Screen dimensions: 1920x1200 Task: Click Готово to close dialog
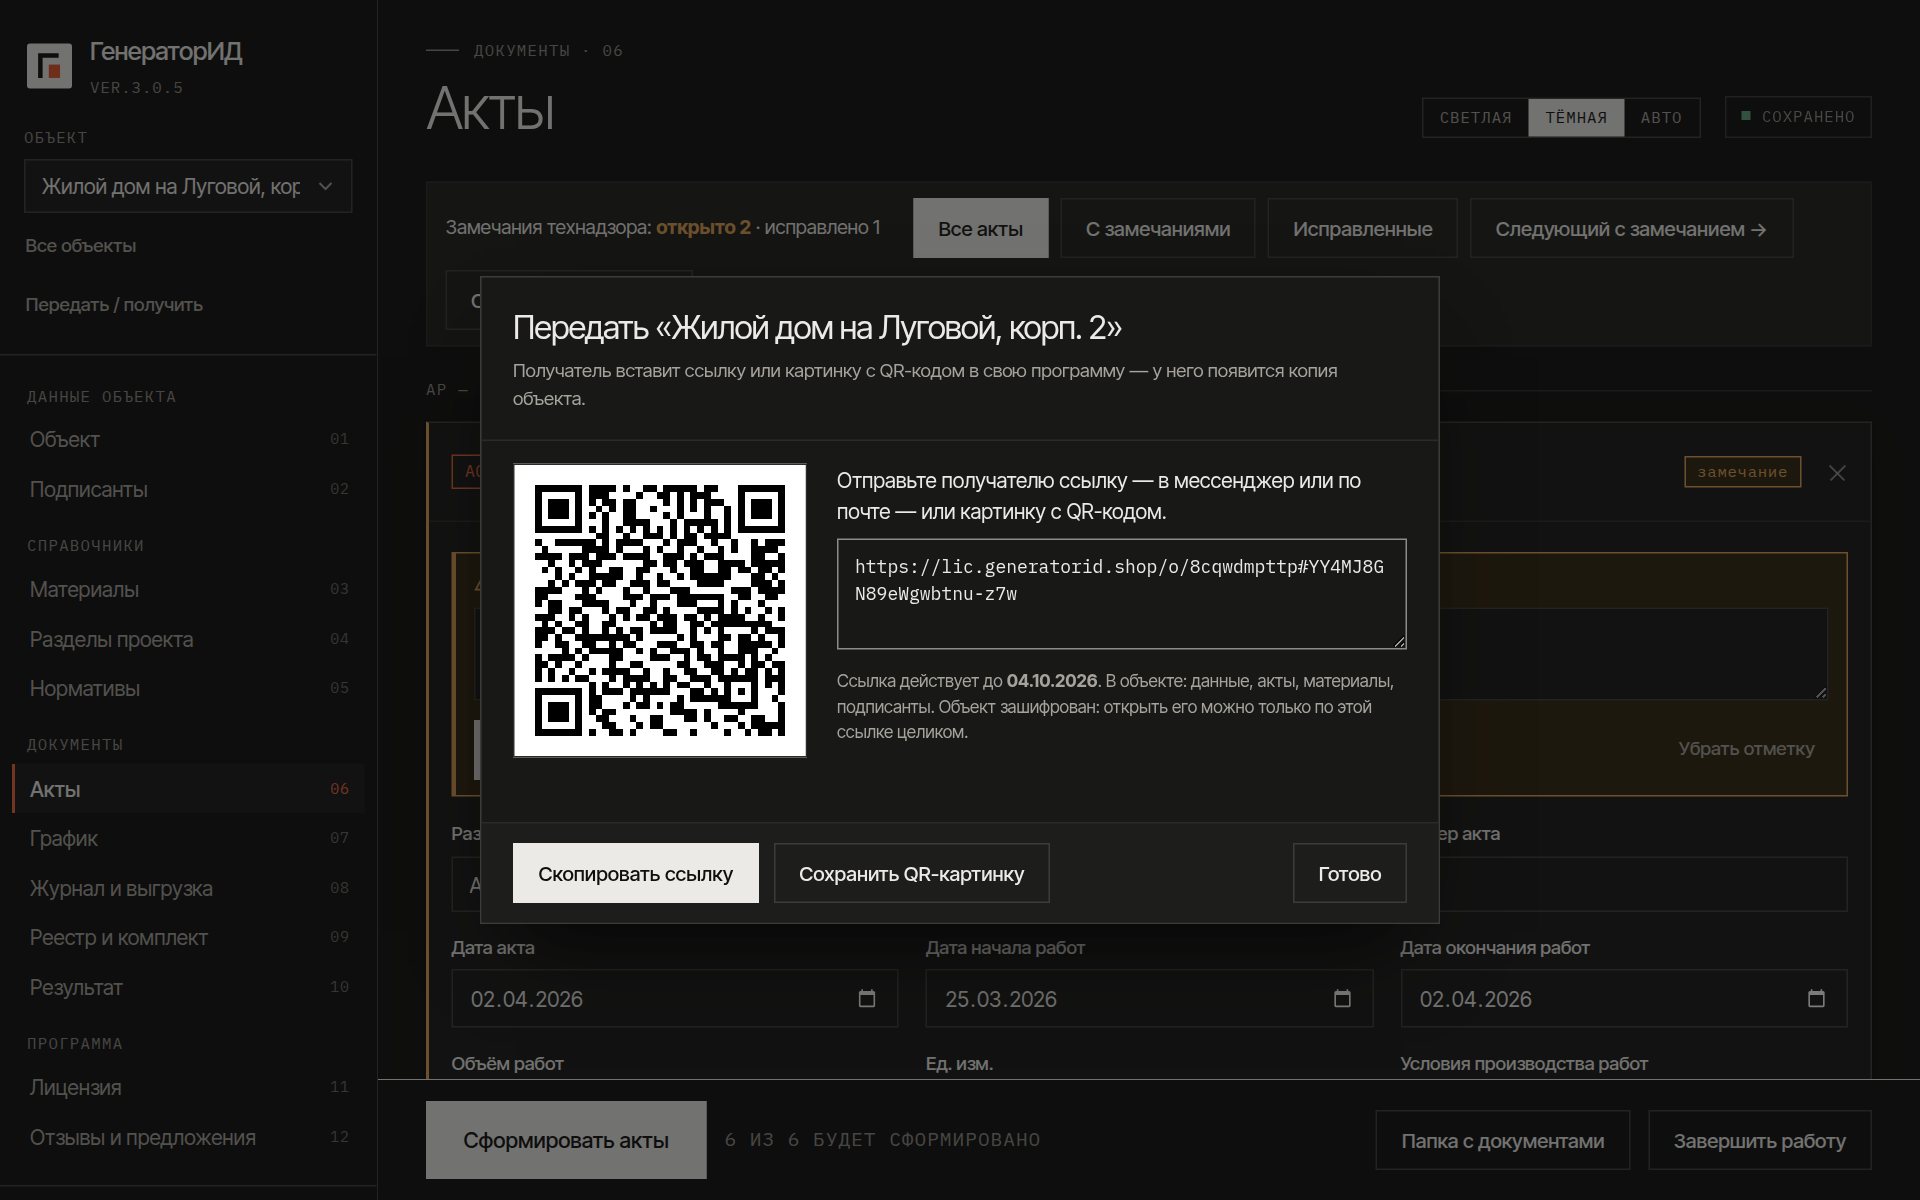pos(1349,873)
